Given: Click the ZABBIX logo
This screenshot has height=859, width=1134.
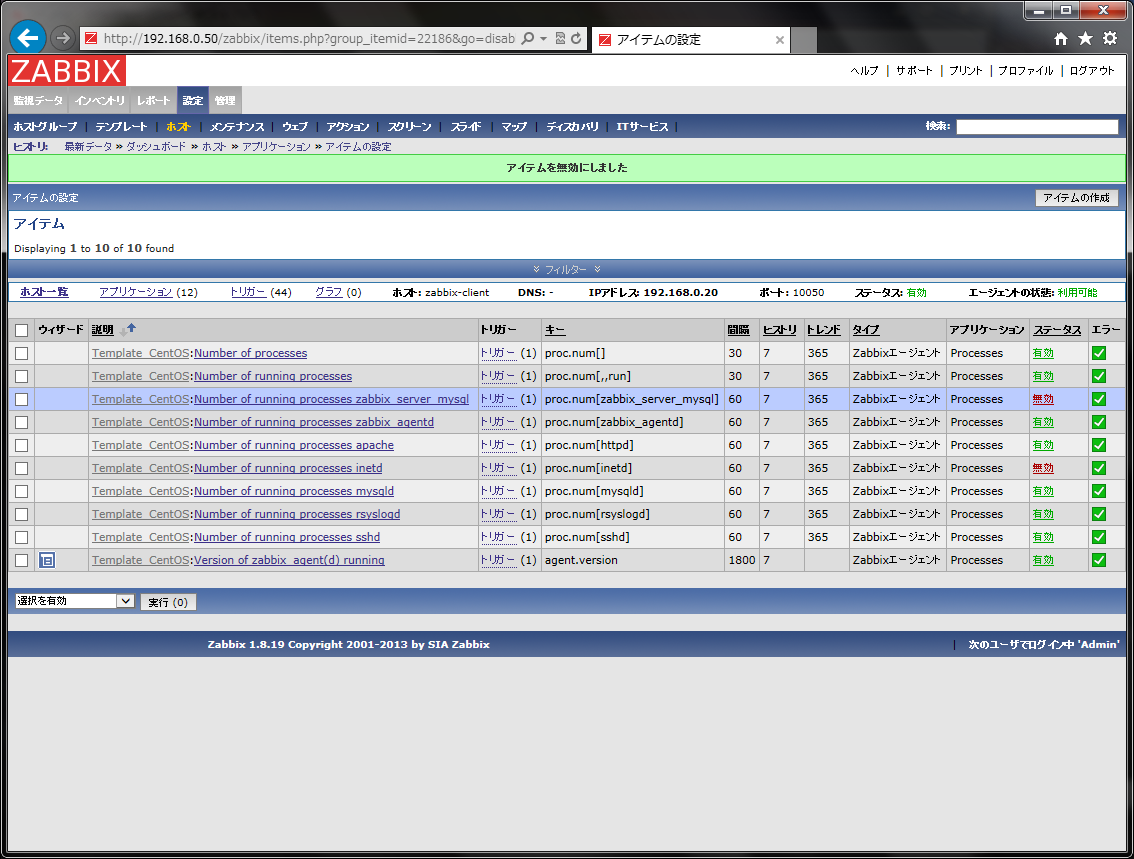Looking at the screenshot, I should click(x=67, y=71).
